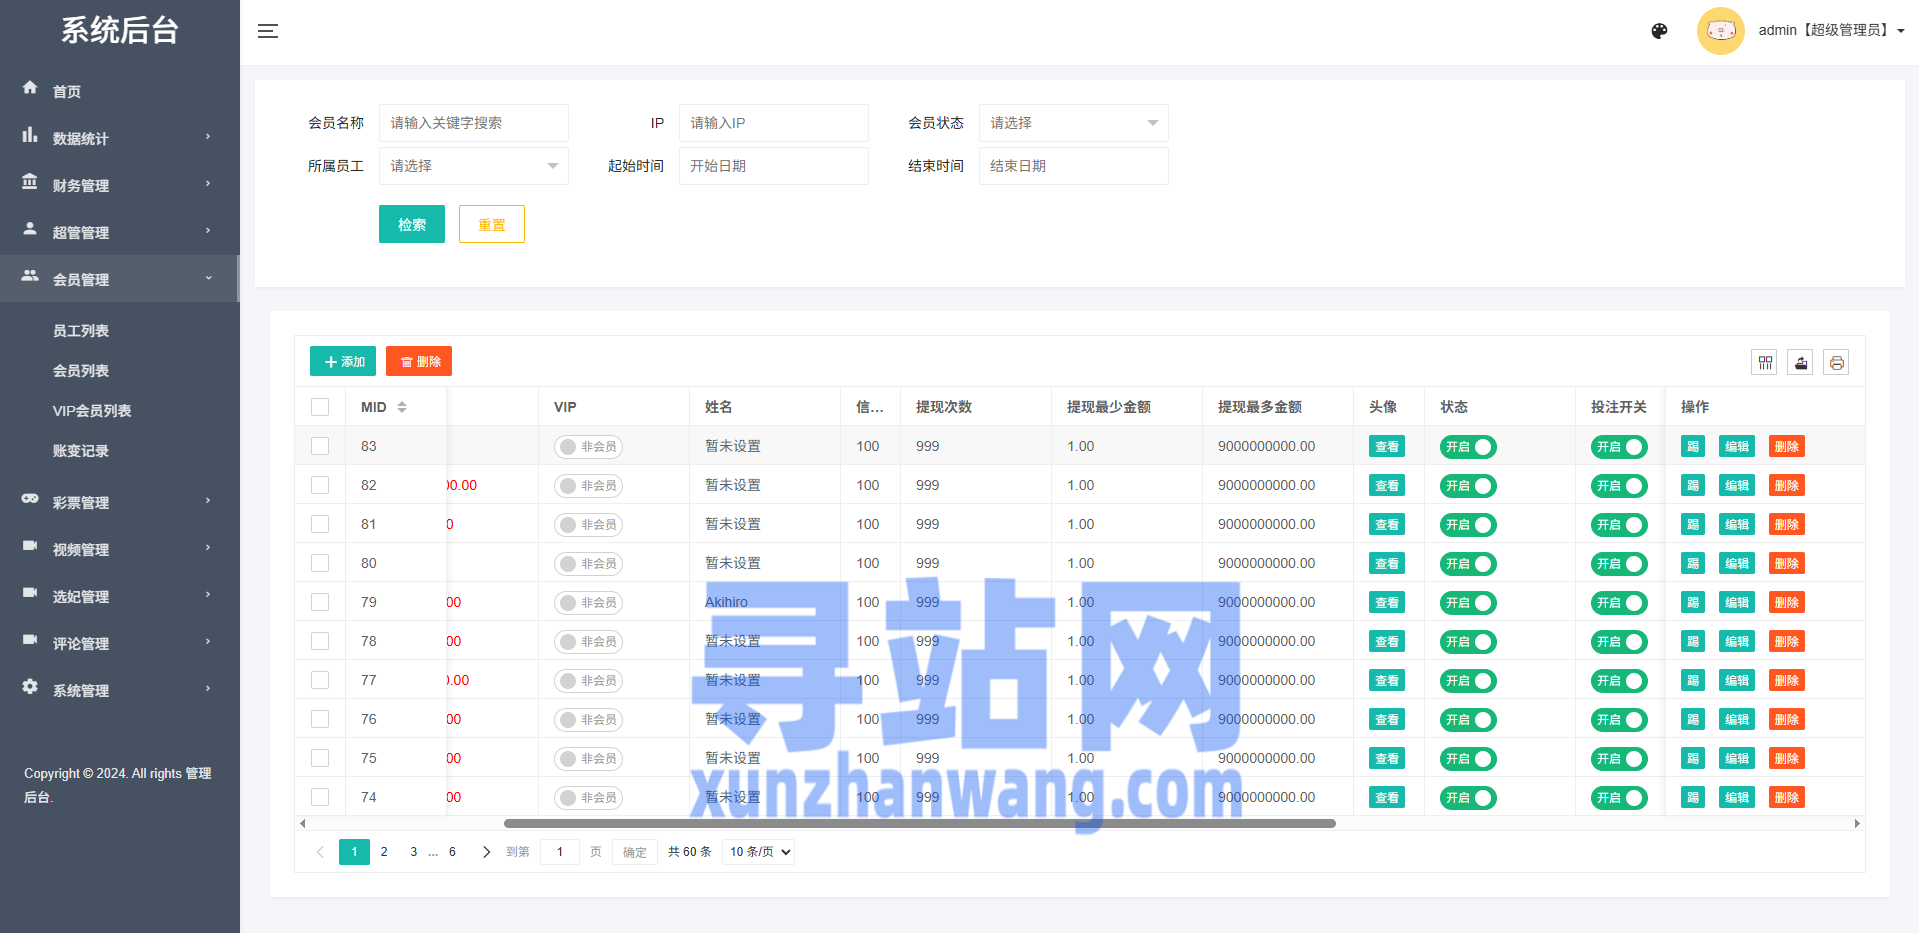The width and height of the screenshot is (1919, 933).
Task: Toggle 状态 switch for member 83
Action: 1468,447
